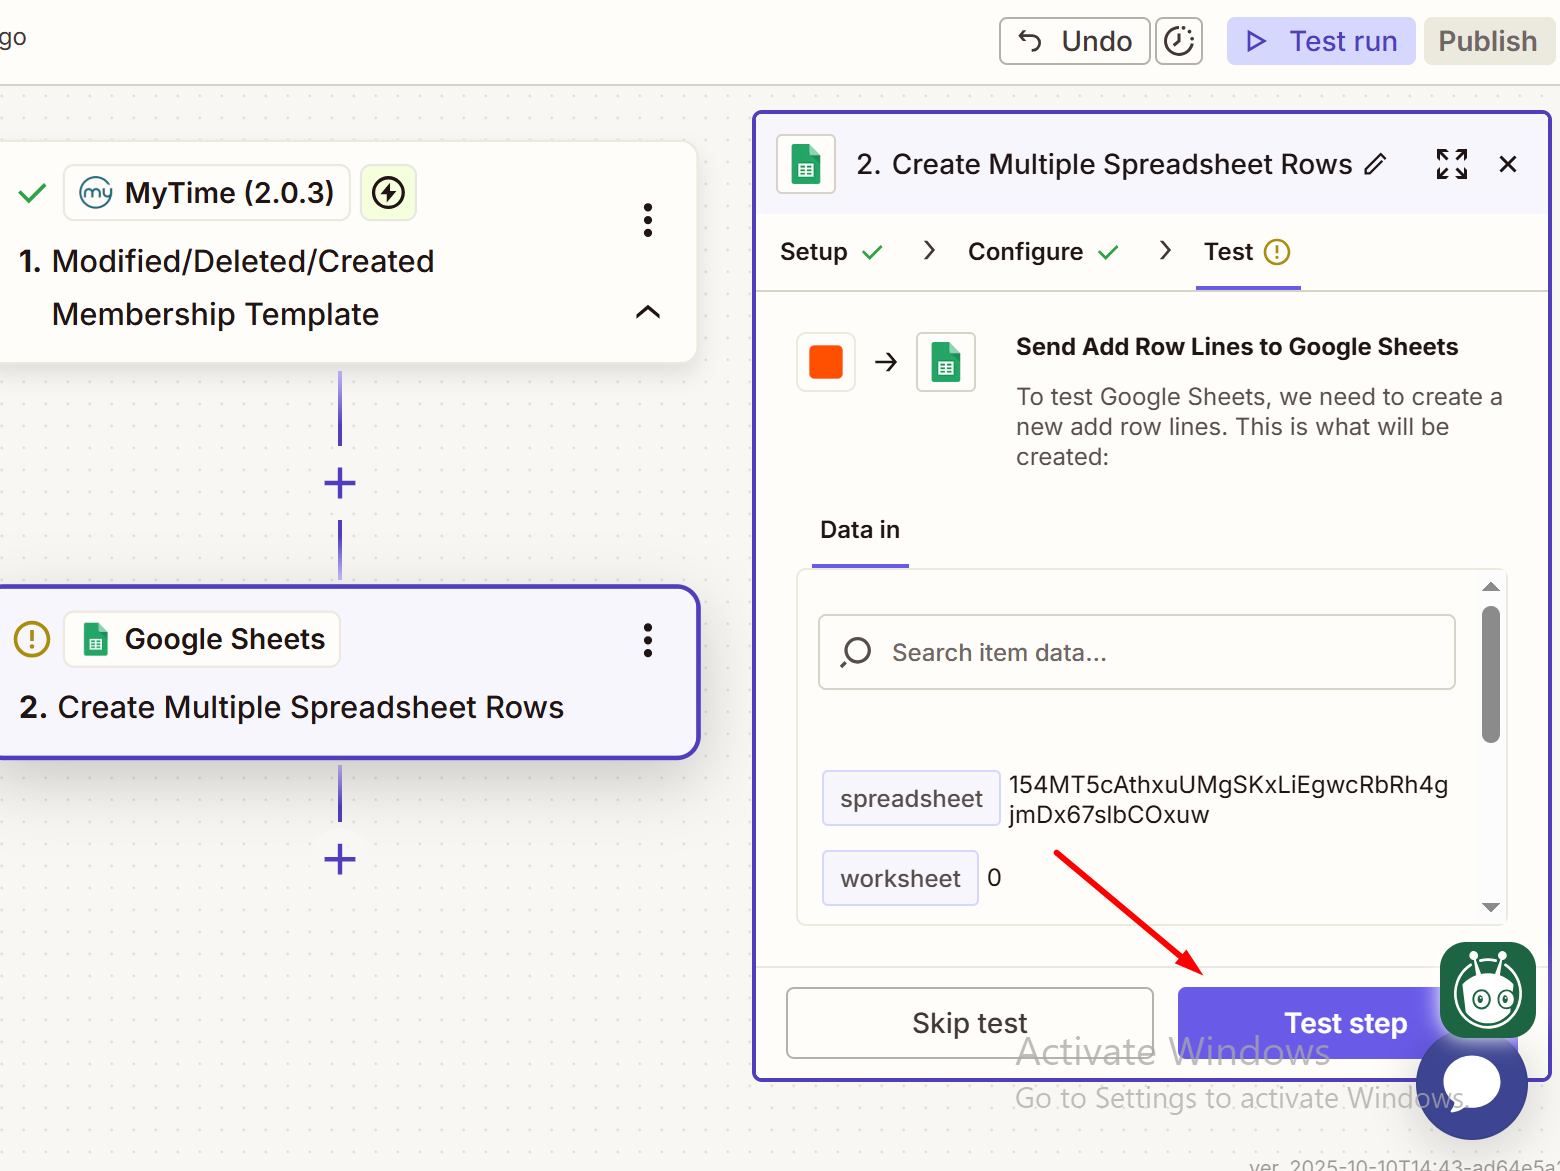The height and width of the screenshot is (1171, 1560).
Task: Click data panel scroll up arrow
Action: point(1491,587)
